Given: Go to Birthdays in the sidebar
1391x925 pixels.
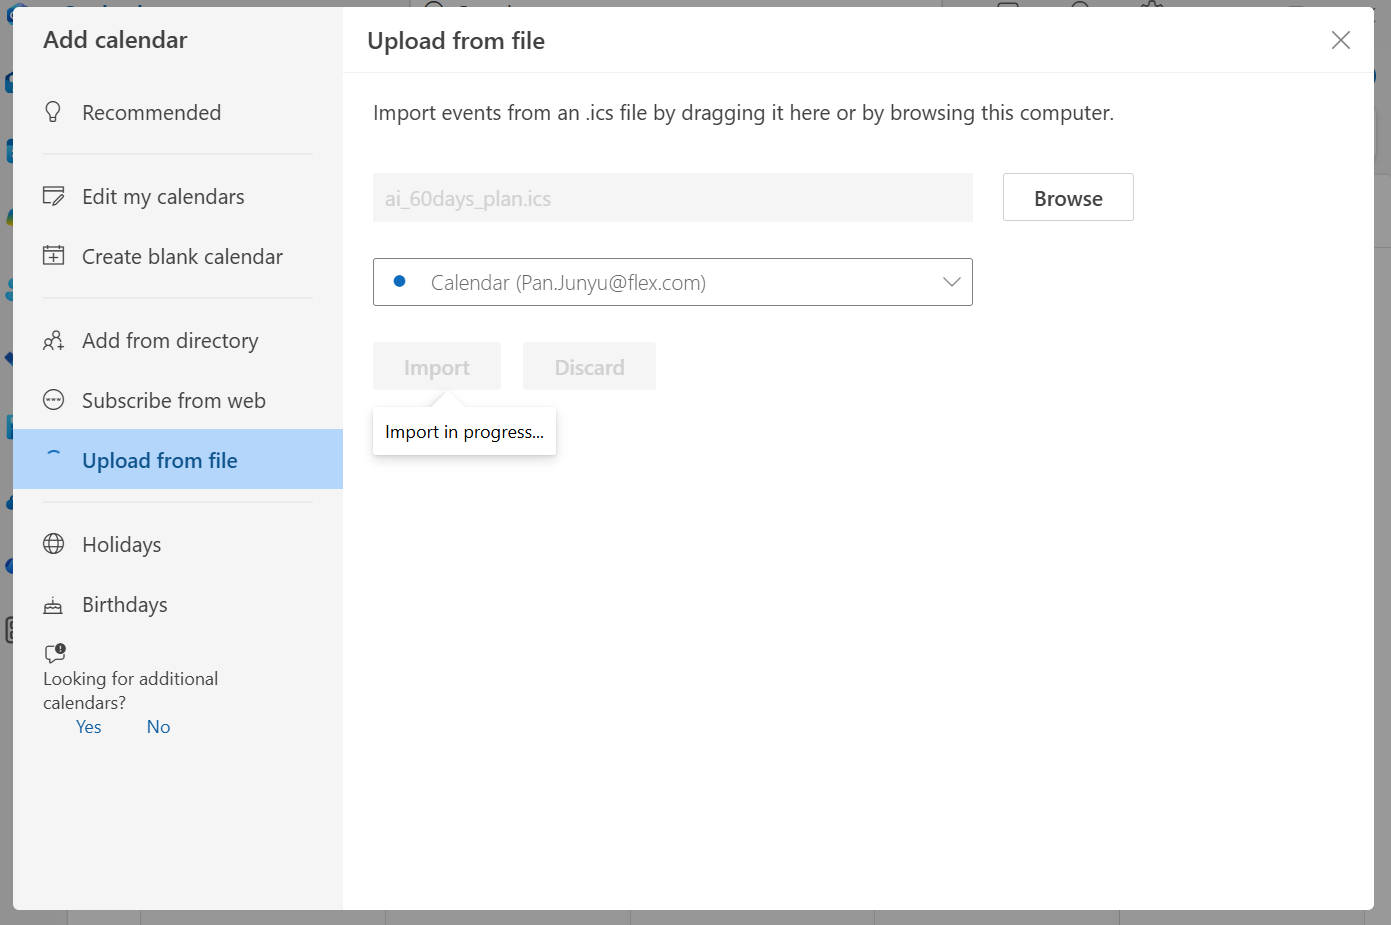Looking at the screenshot, I should point(125,605).
